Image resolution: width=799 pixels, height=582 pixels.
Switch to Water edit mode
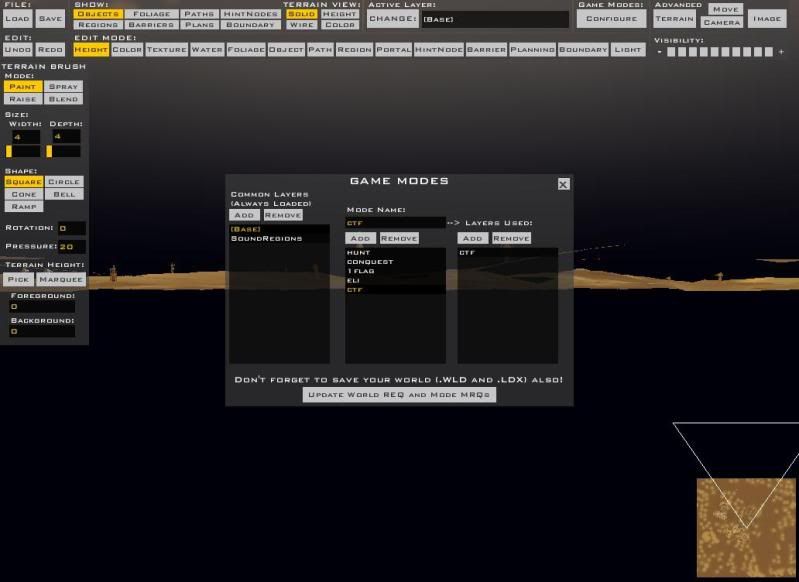(207, 49)
